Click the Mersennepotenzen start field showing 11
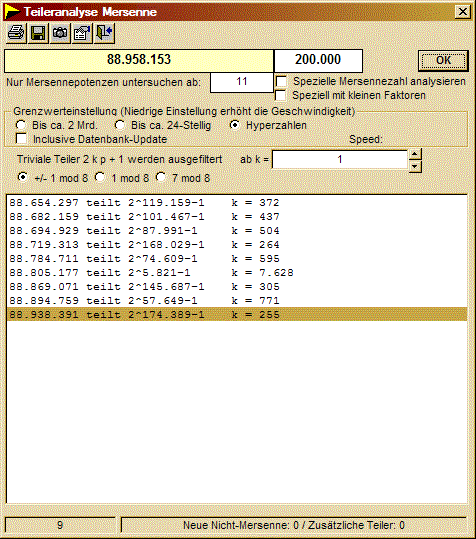Viewport: 476px width, 539px height. [x=242, y=82]
